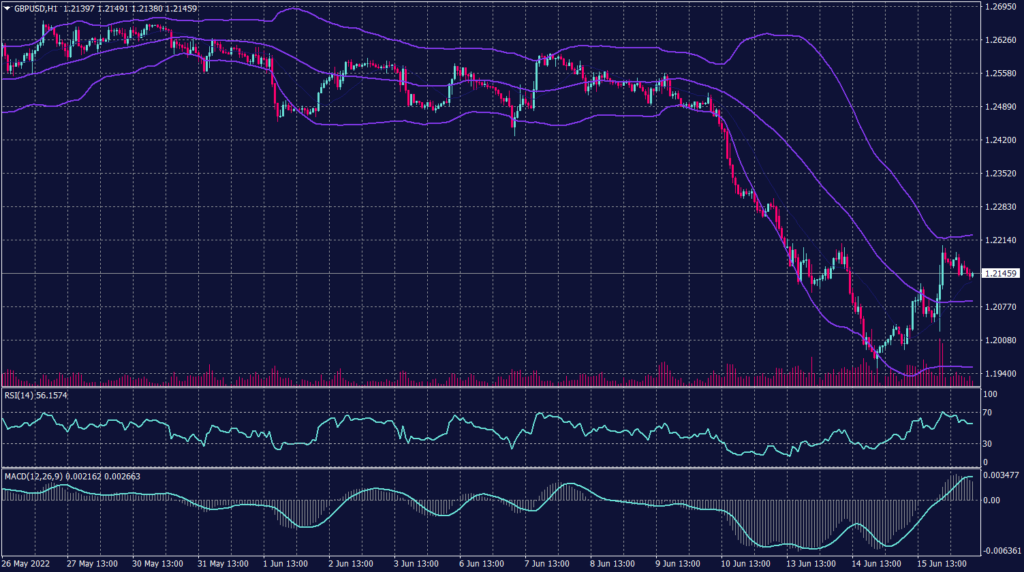1024x572 pixels.
Task: Click the RSI 100 level label
Action: [990, 395]
